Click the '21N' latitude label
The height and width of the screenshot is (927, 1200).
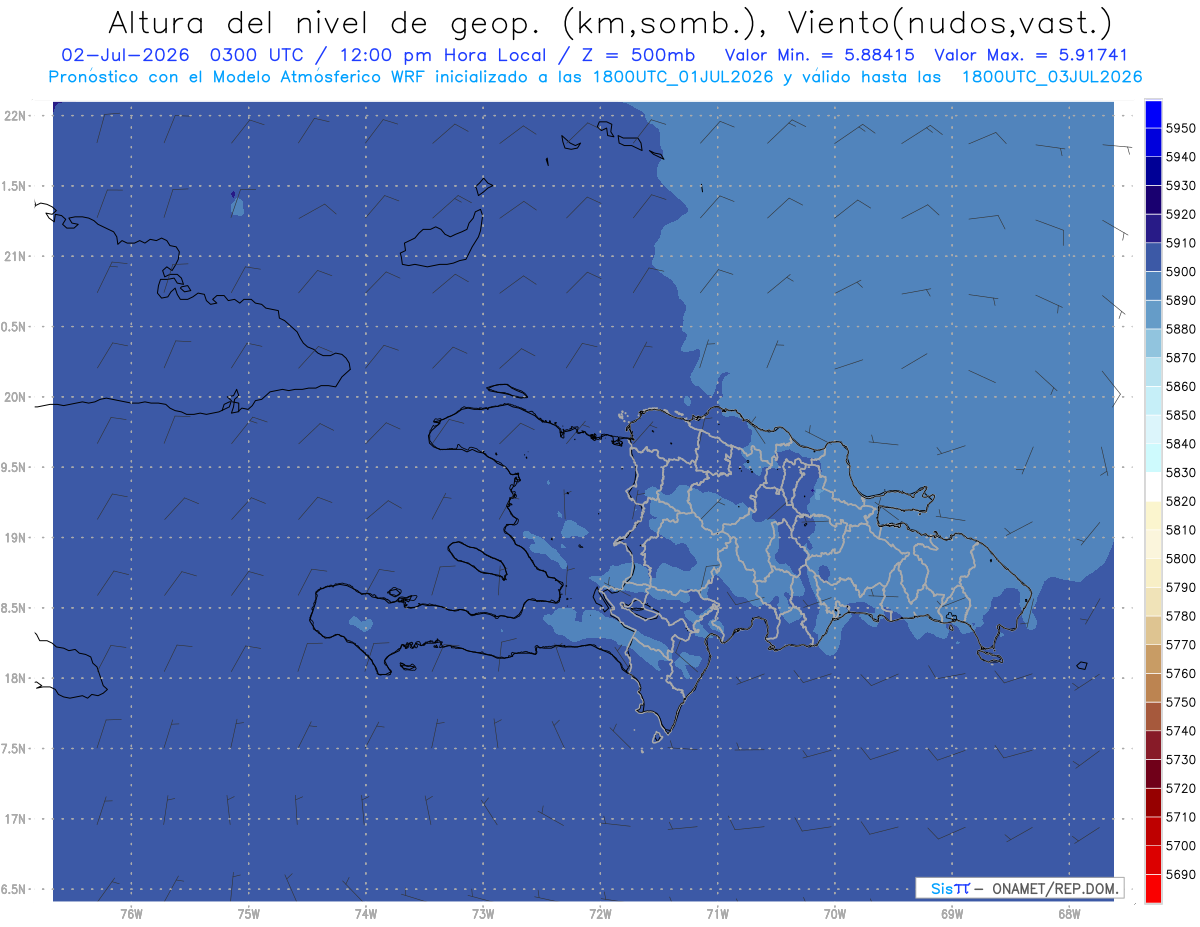tap(17, 256)
